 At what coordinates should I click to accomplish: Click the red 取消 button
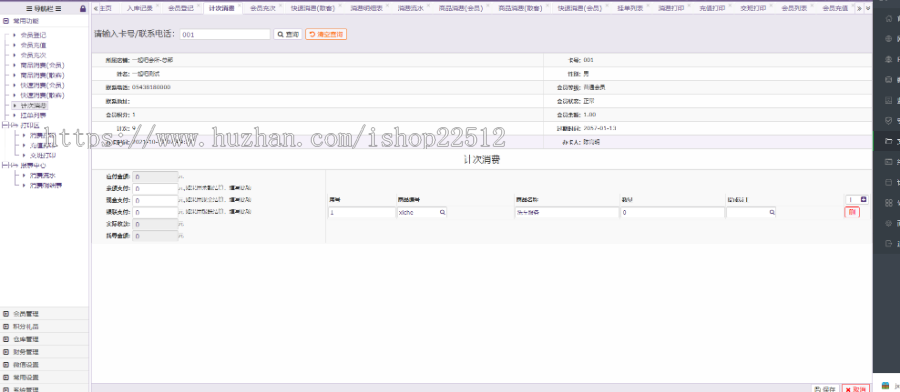tap(856, 389)
